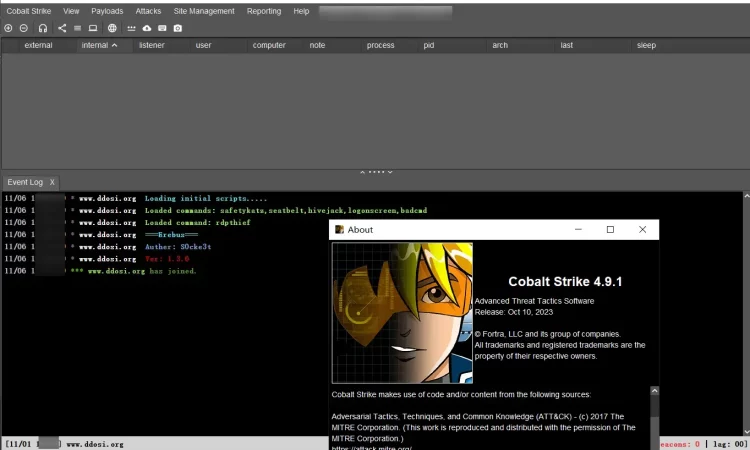Click the Erebus banner log line
Image resolution: width=750 pixels, height=450 pixels.
pyautogui.click(x=171, y=235)
